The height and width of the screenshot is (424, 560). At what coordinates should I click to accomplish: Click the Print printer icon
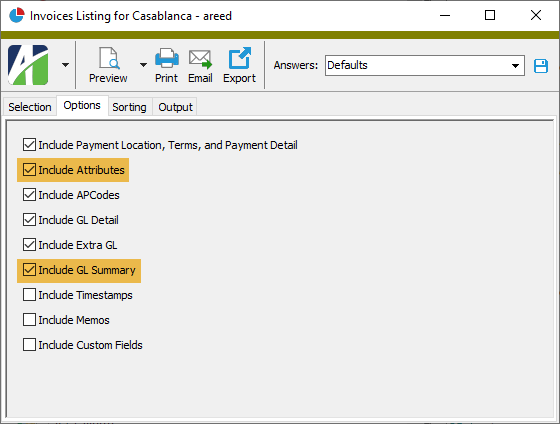167,58
